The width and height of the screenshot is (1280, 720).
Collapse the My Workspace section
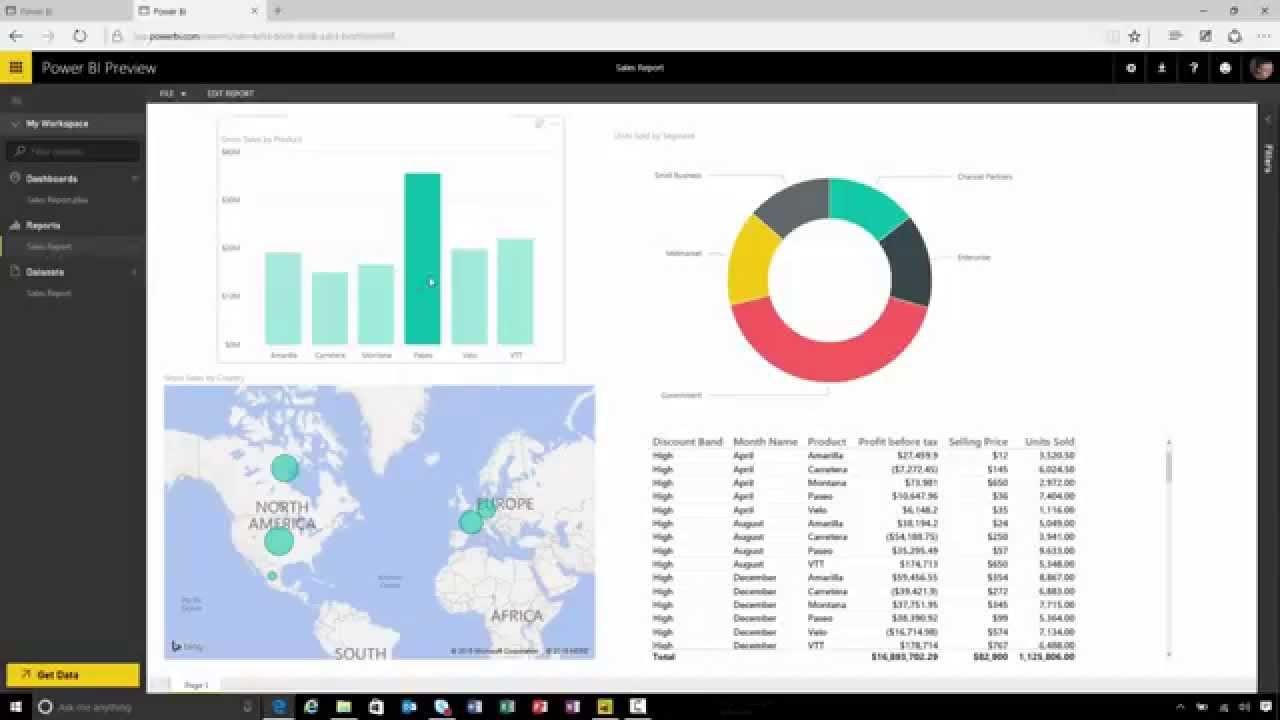coord(13,124)
